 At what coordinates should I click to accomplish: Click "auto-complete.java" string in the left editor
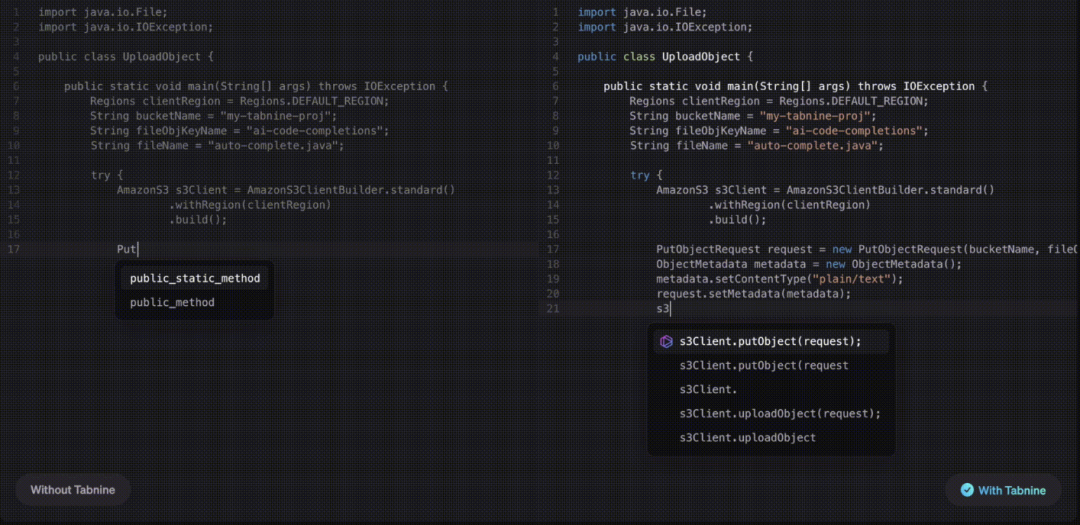275,146
